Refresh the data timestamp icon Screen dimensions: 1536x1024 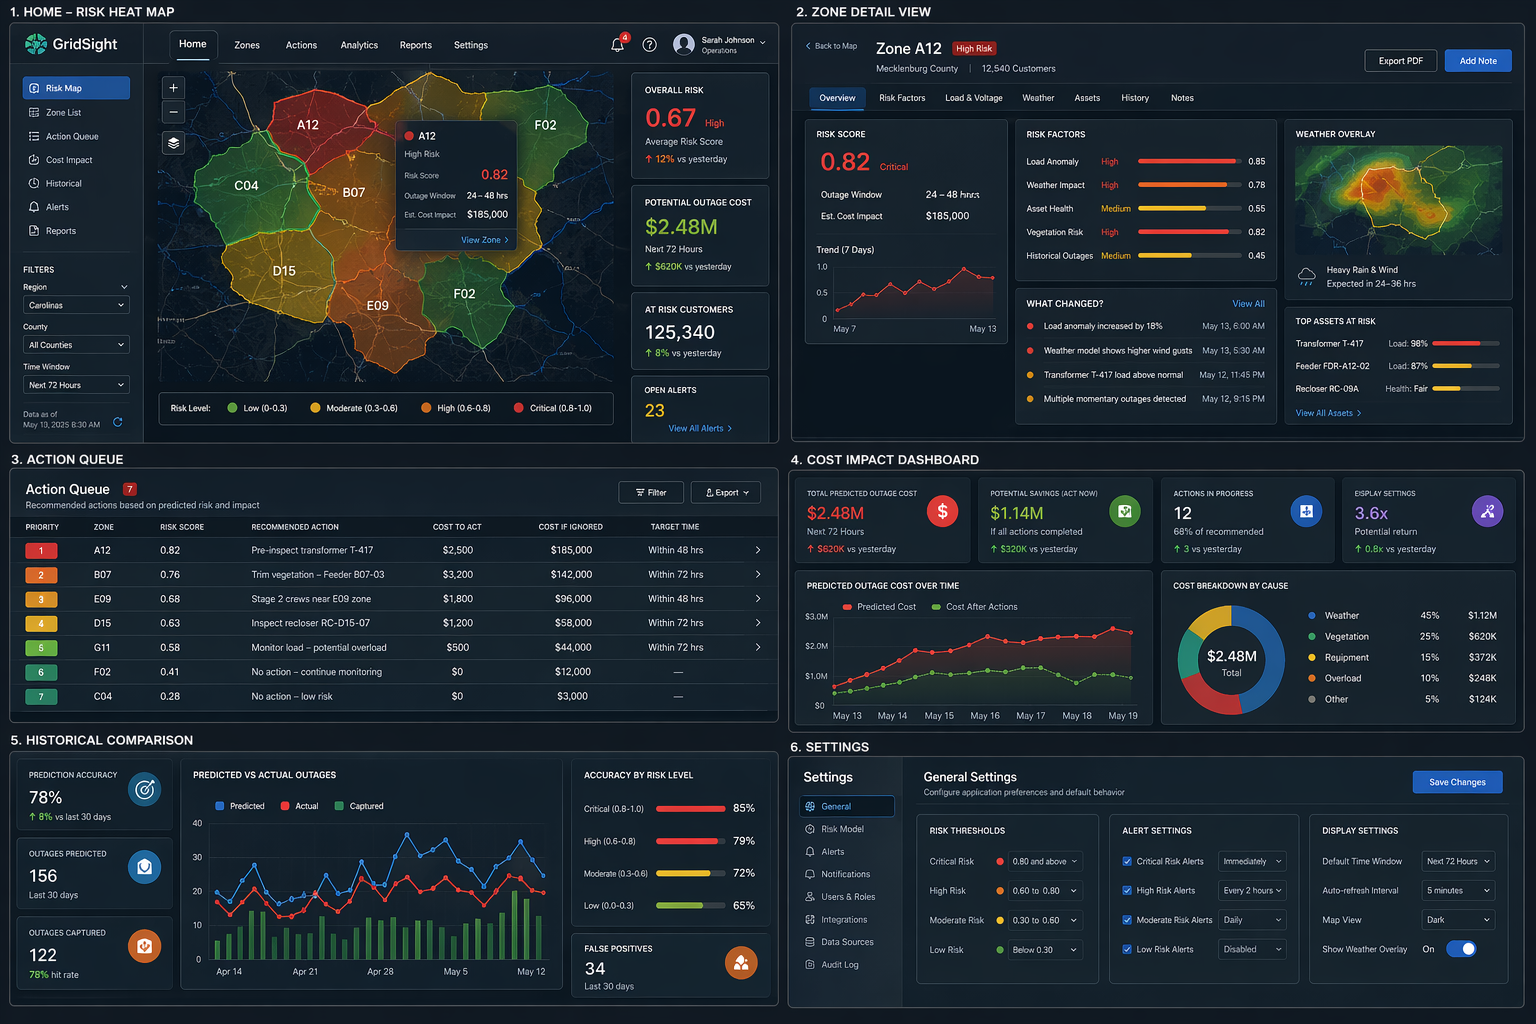tap(118, 422)
